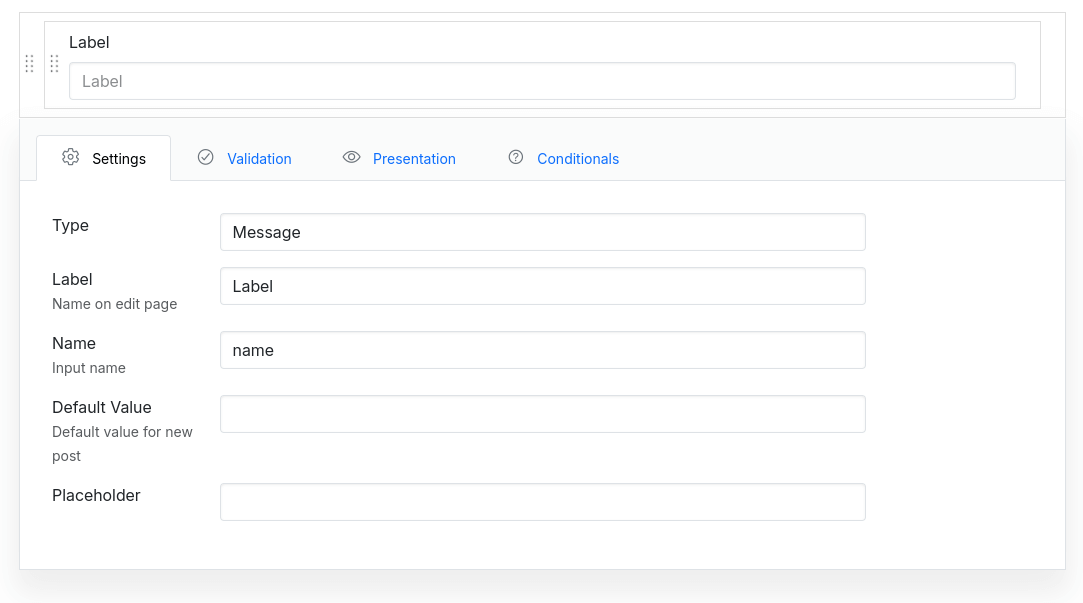Click the Input name description text
Viewport: 1083px width, 603px height.
[88, 367]
